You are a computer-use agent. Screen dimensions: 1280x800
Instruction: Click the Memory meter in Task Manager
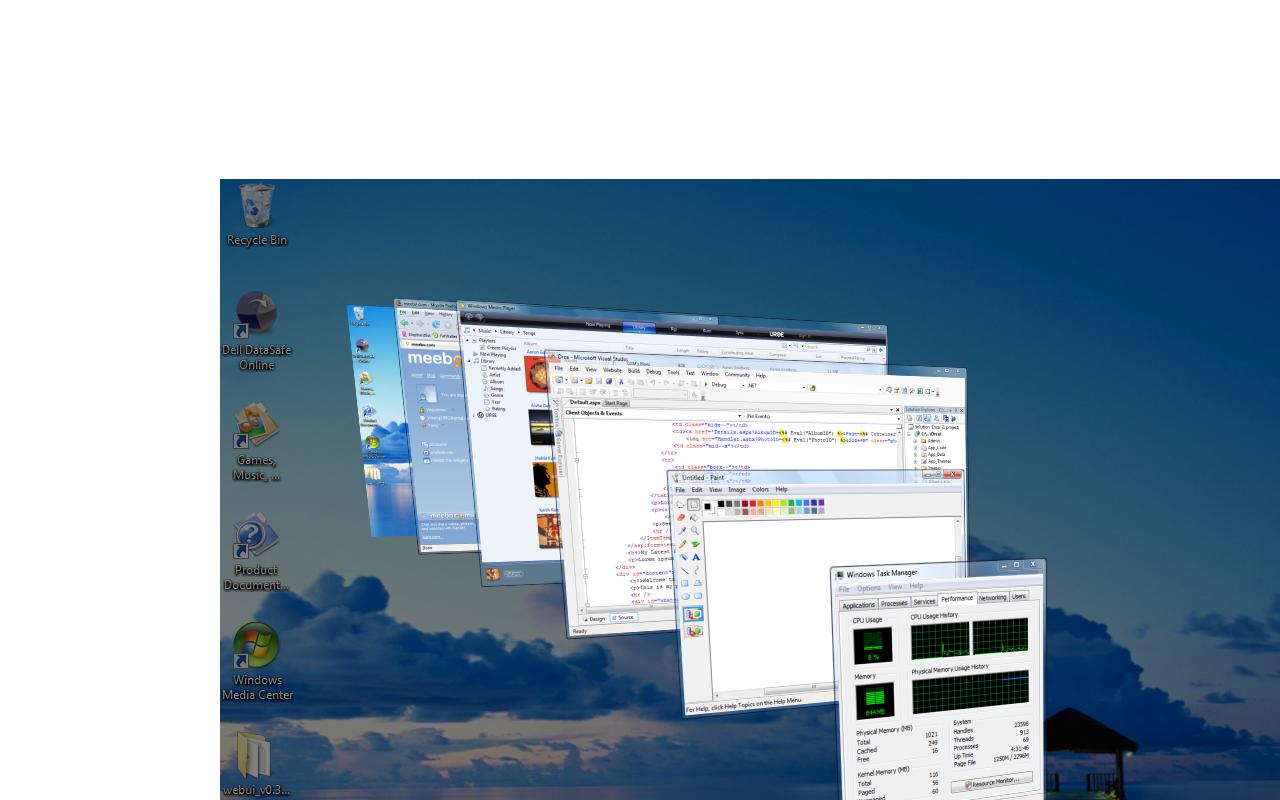[x=875, y=701]
